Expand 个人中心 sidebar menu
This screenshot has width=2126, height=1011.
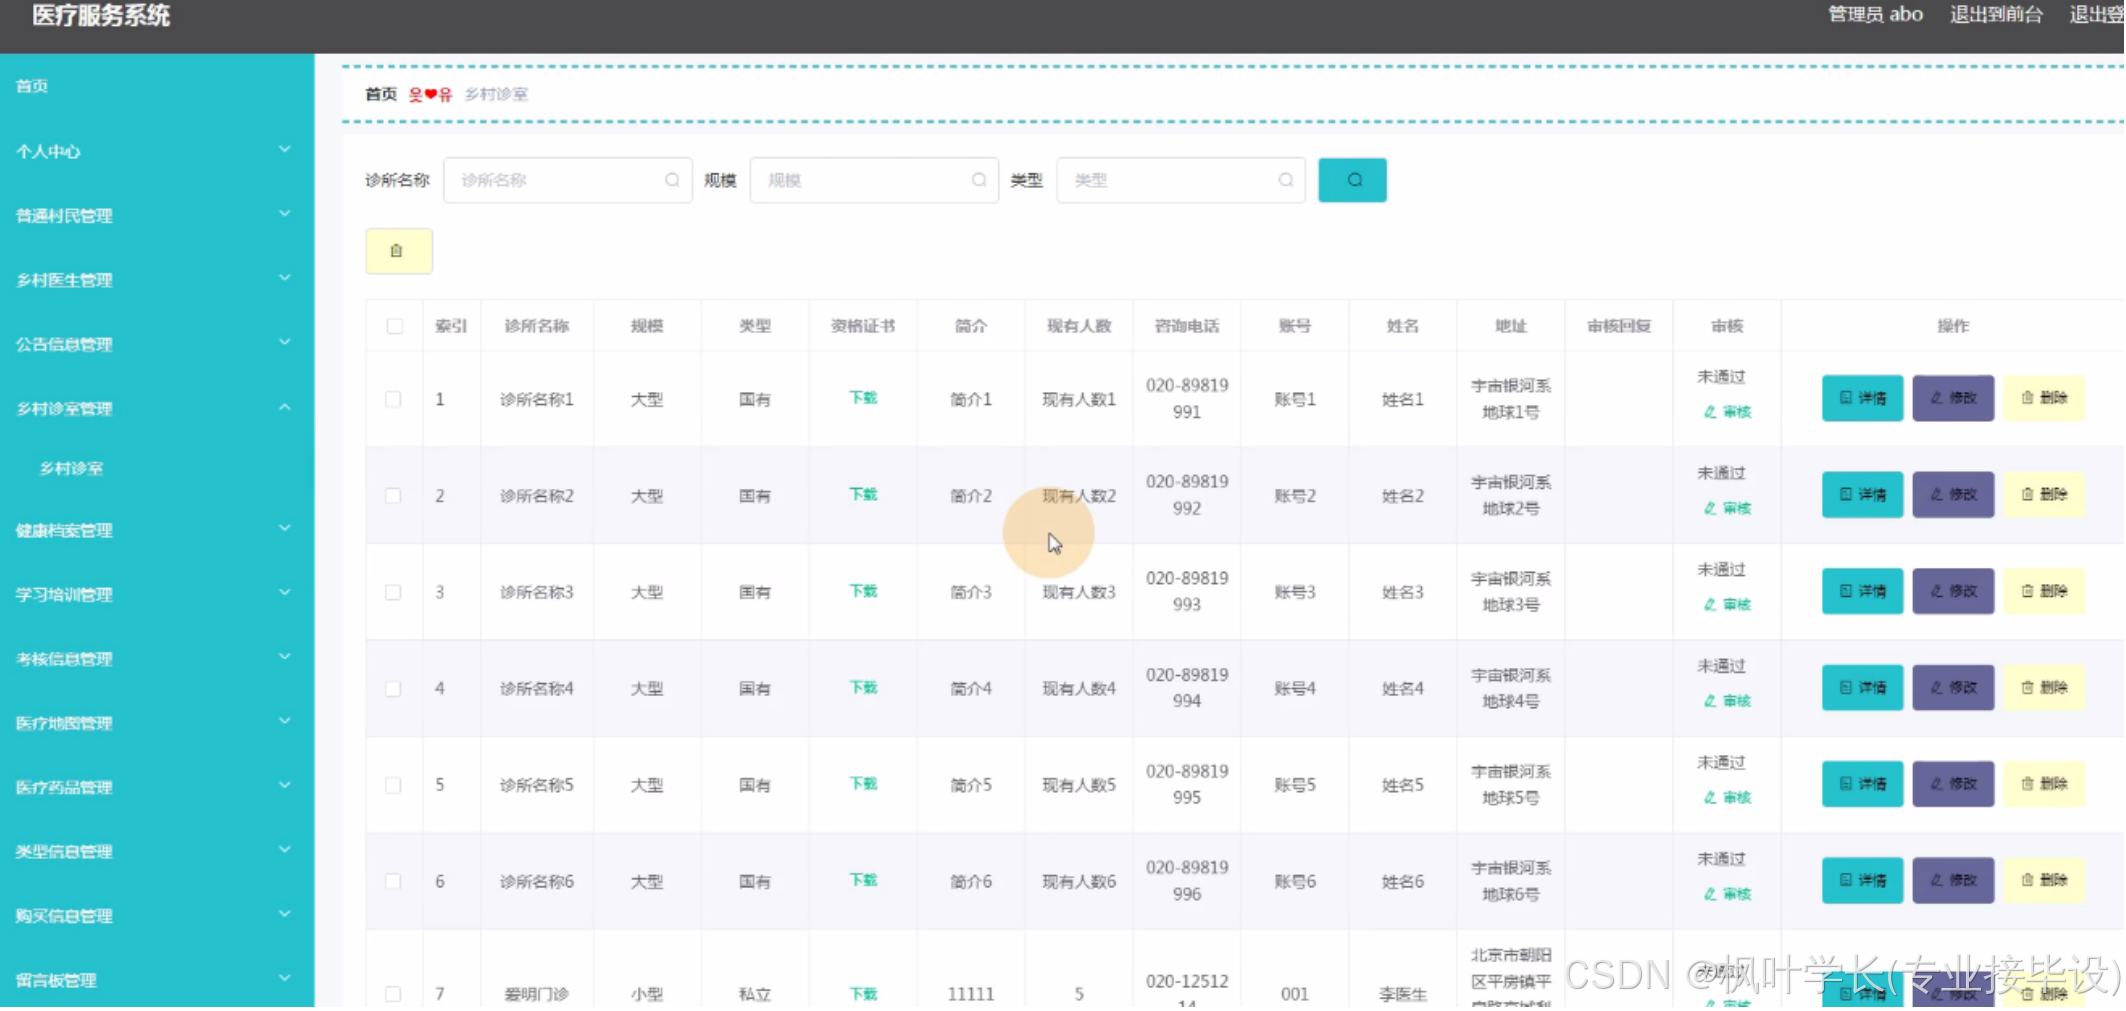157,151
